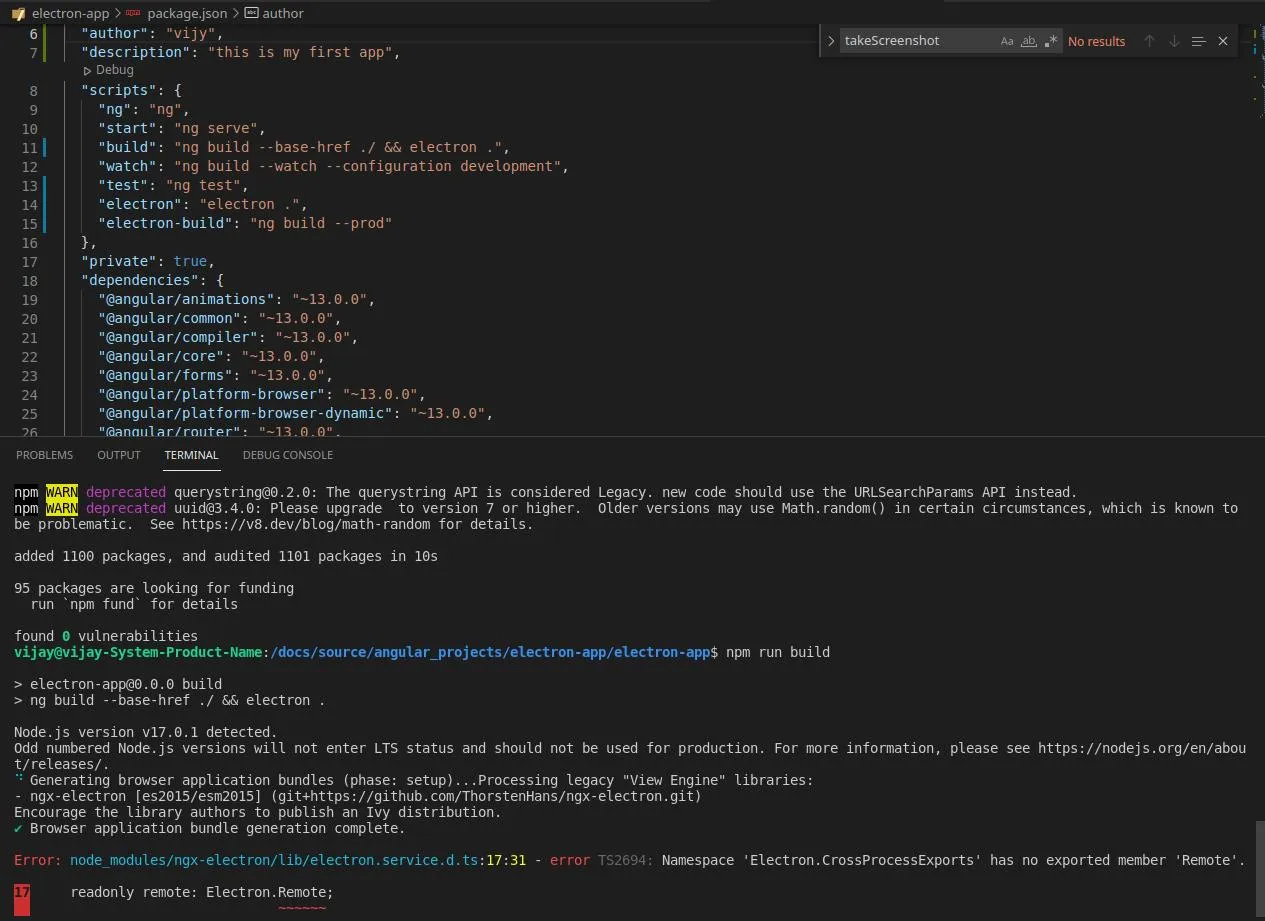Click the "test" script key on line 13
The image size is (1265, 921).
tap(123, 185)
